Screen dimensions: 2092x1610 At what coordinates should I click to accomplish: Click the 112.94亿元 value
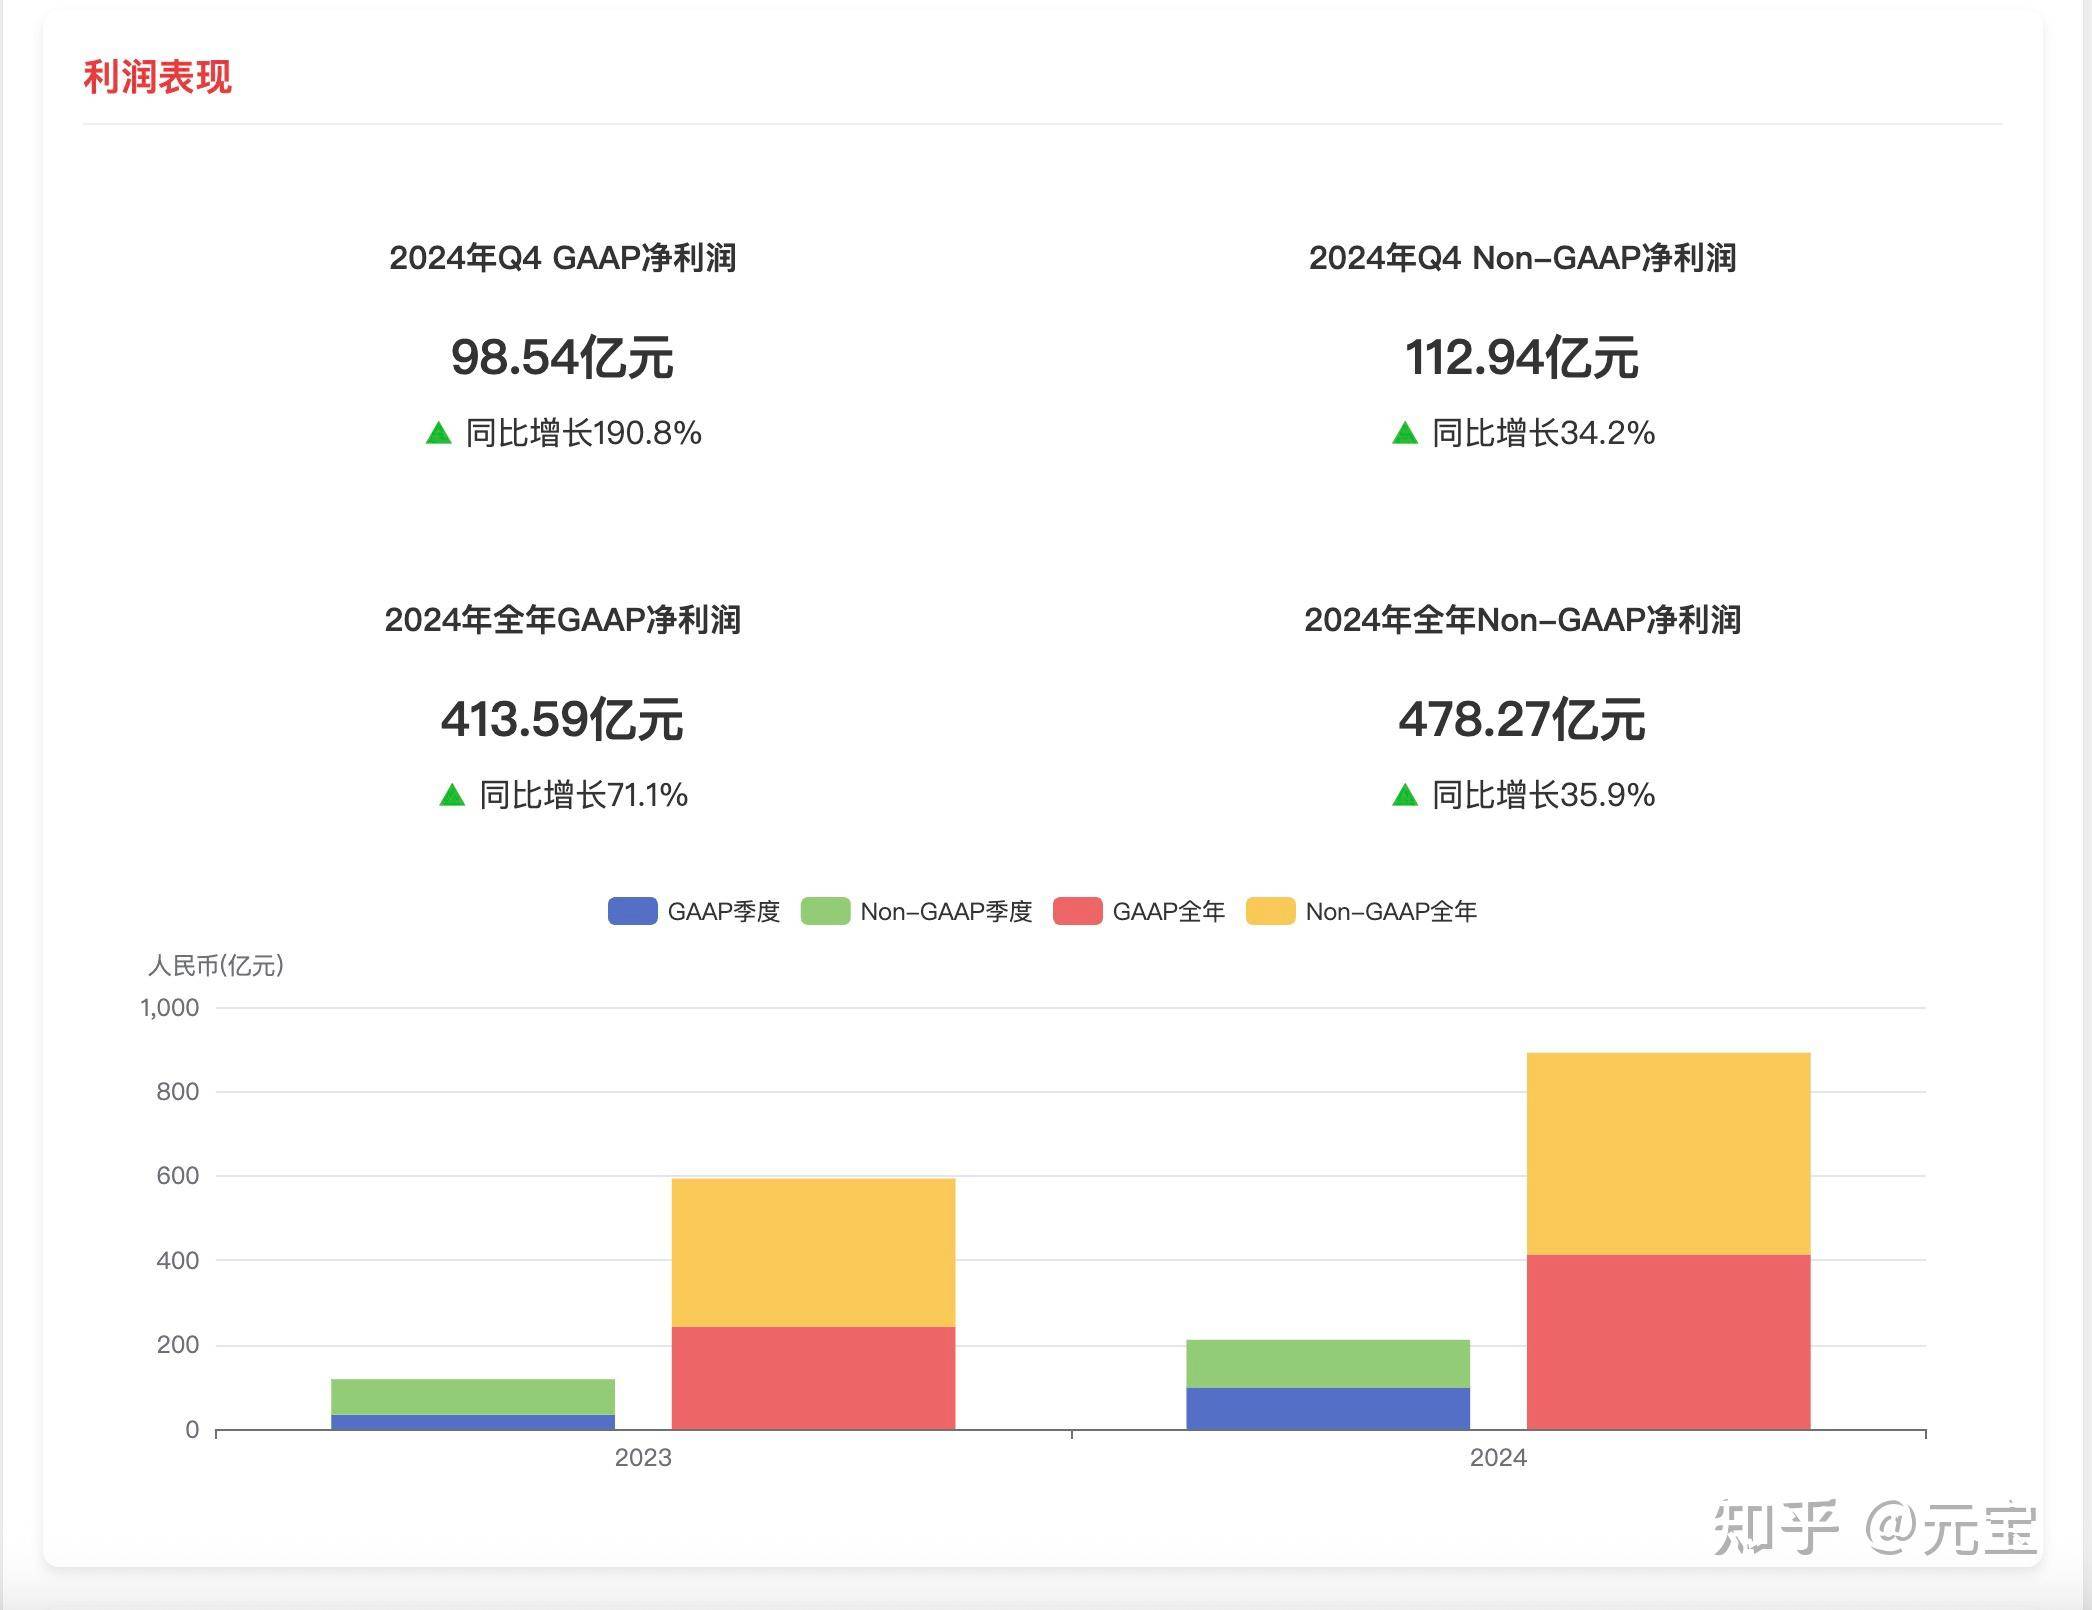click(1522, 357)
